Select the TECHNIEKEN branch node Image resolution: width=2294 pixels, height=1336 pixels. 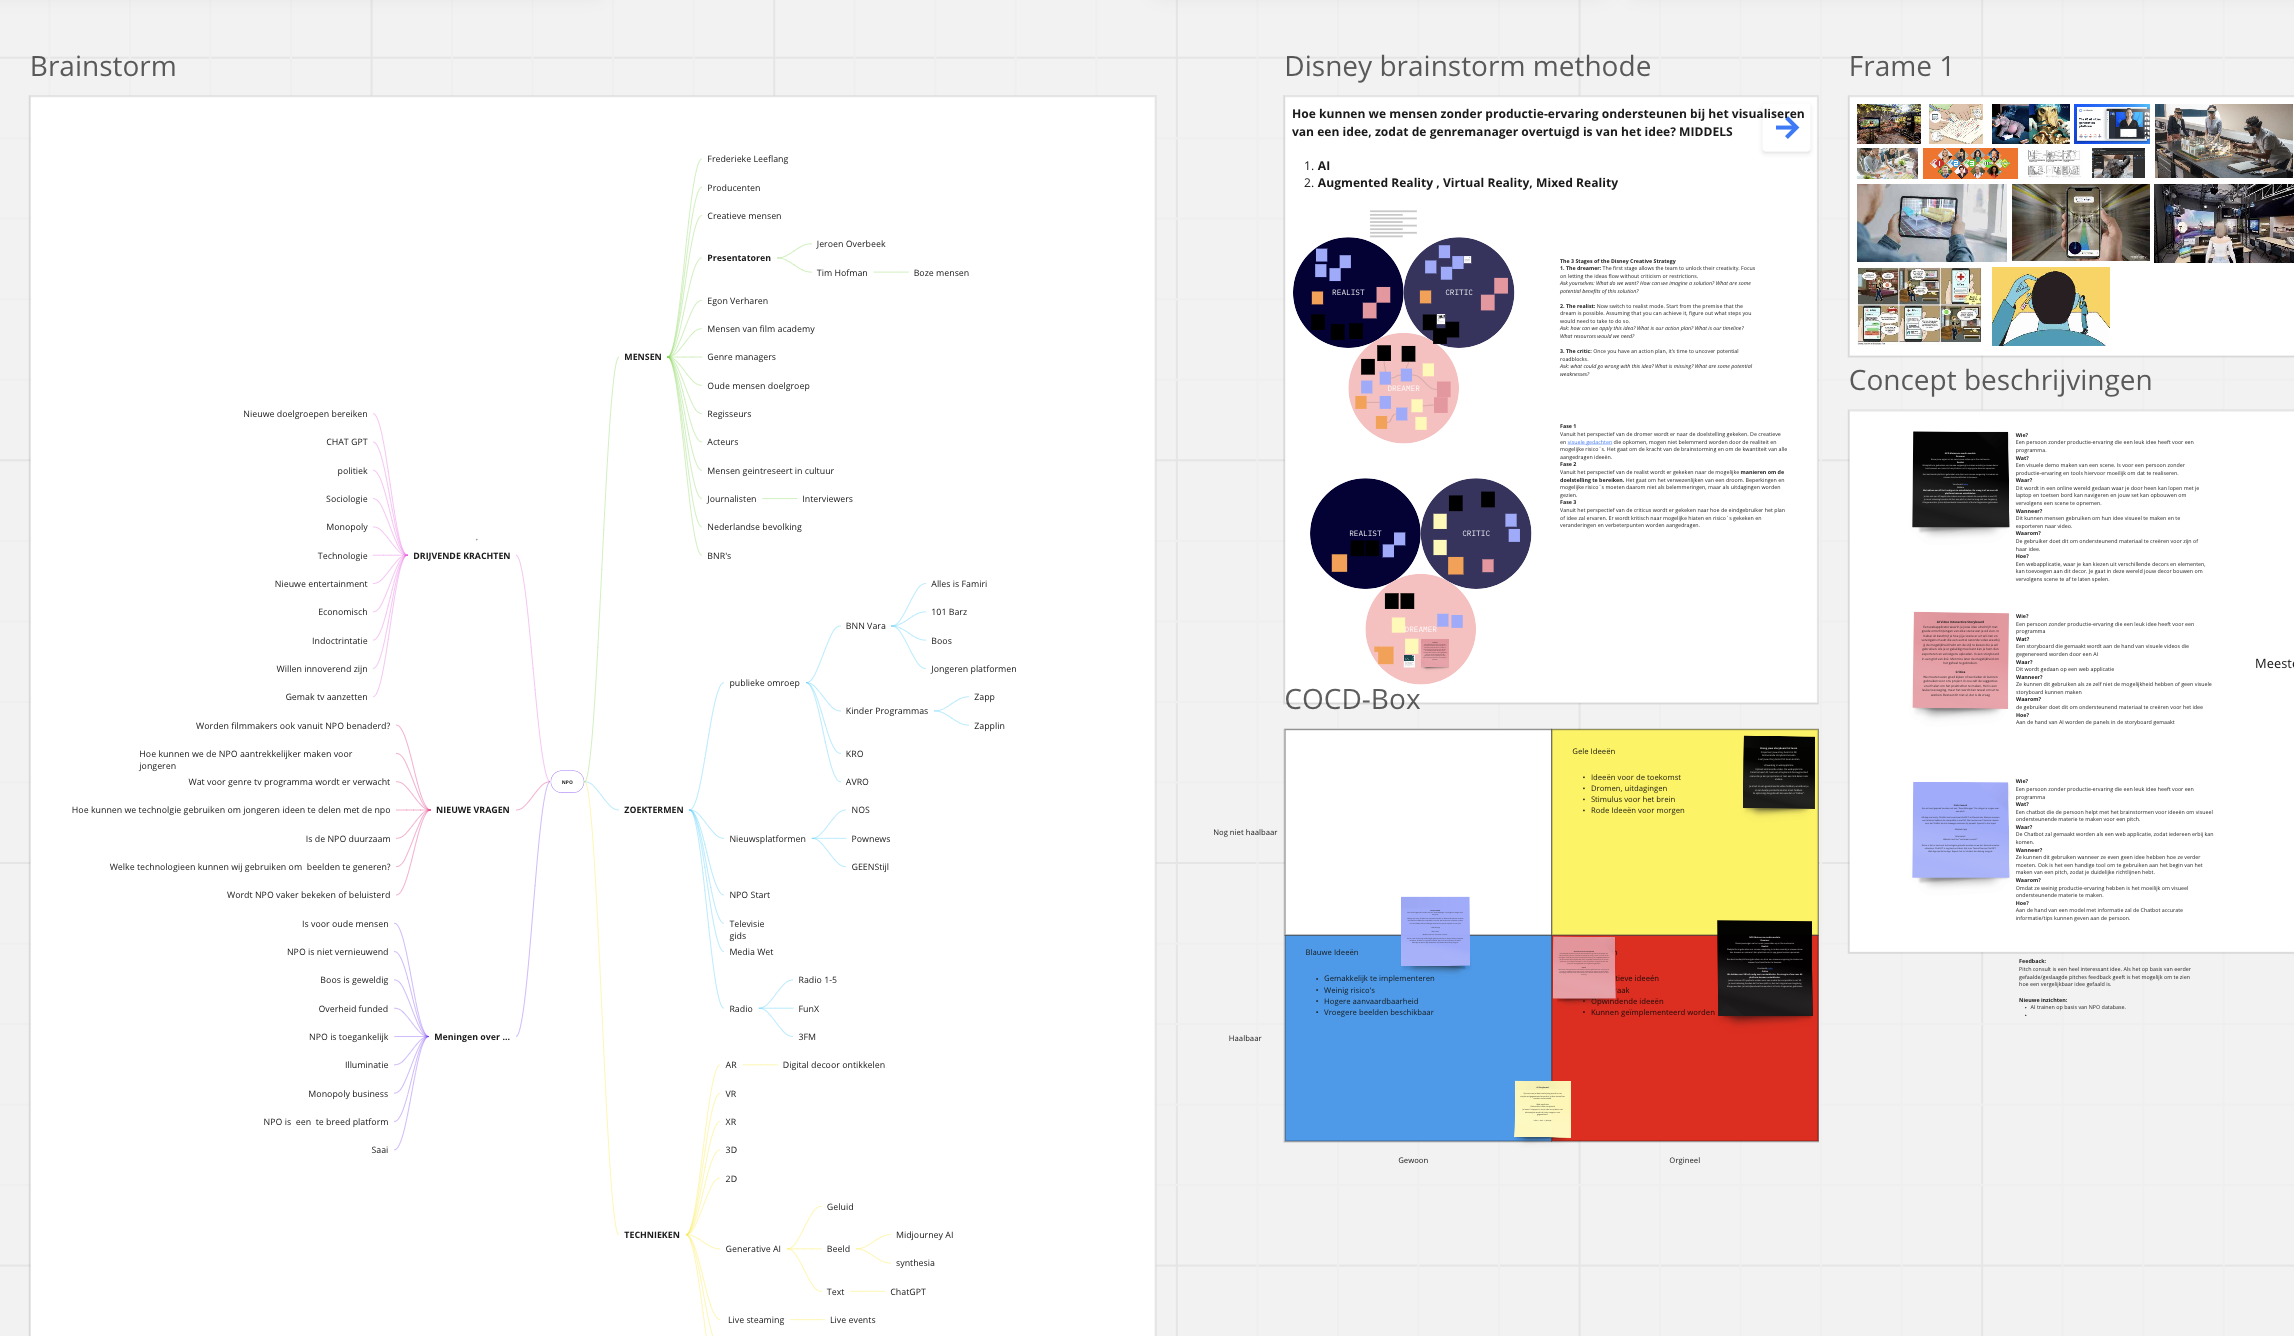(651, 1235)
